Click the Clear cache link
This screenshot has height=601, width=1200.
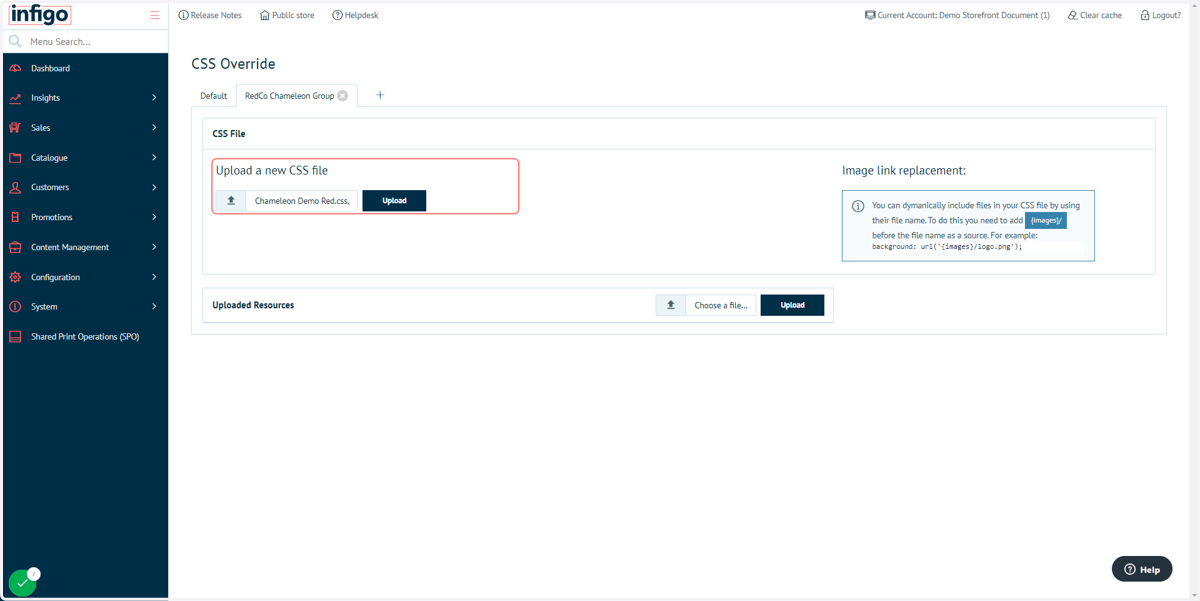pos(1095,15)
